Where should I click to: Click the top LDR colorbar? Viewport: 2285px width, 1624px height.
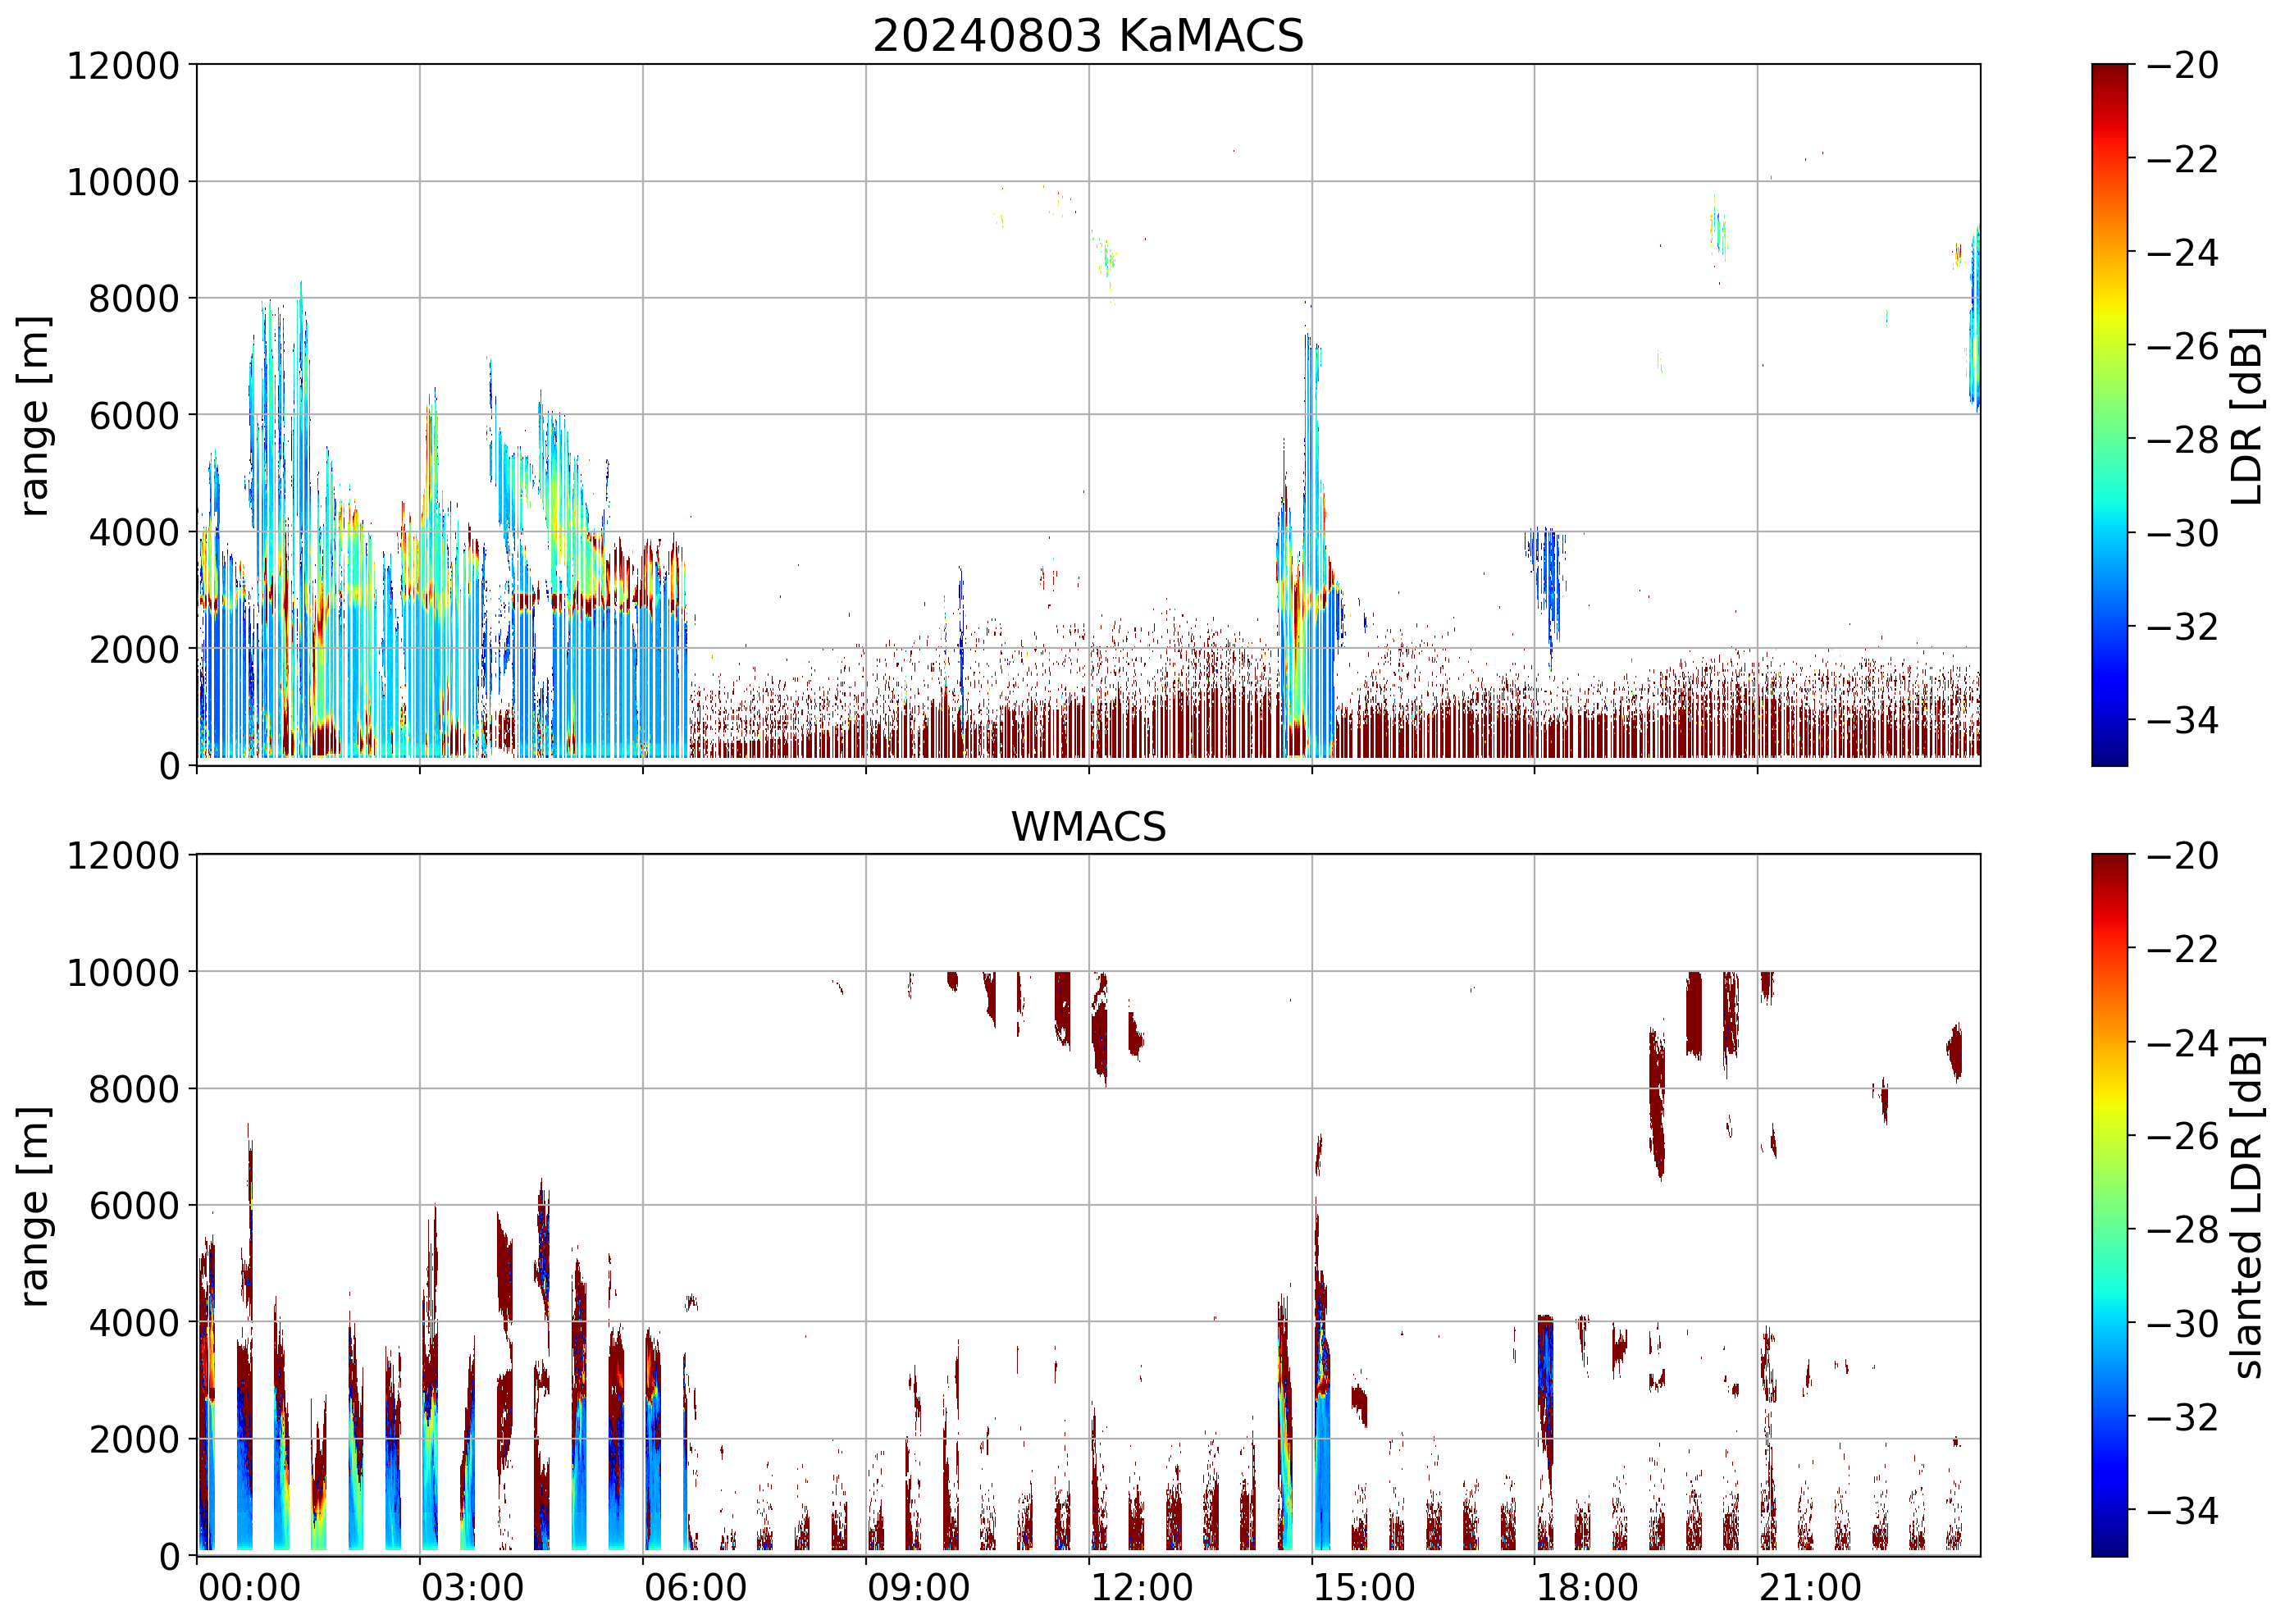2109,415
